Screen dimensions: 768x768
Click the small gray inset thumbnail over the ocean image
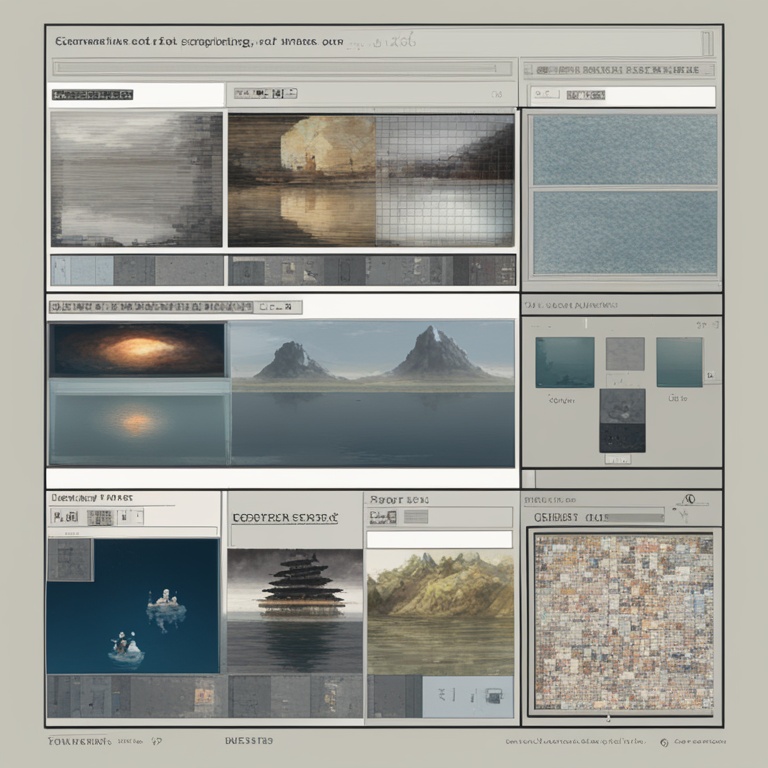click(70, 560)
